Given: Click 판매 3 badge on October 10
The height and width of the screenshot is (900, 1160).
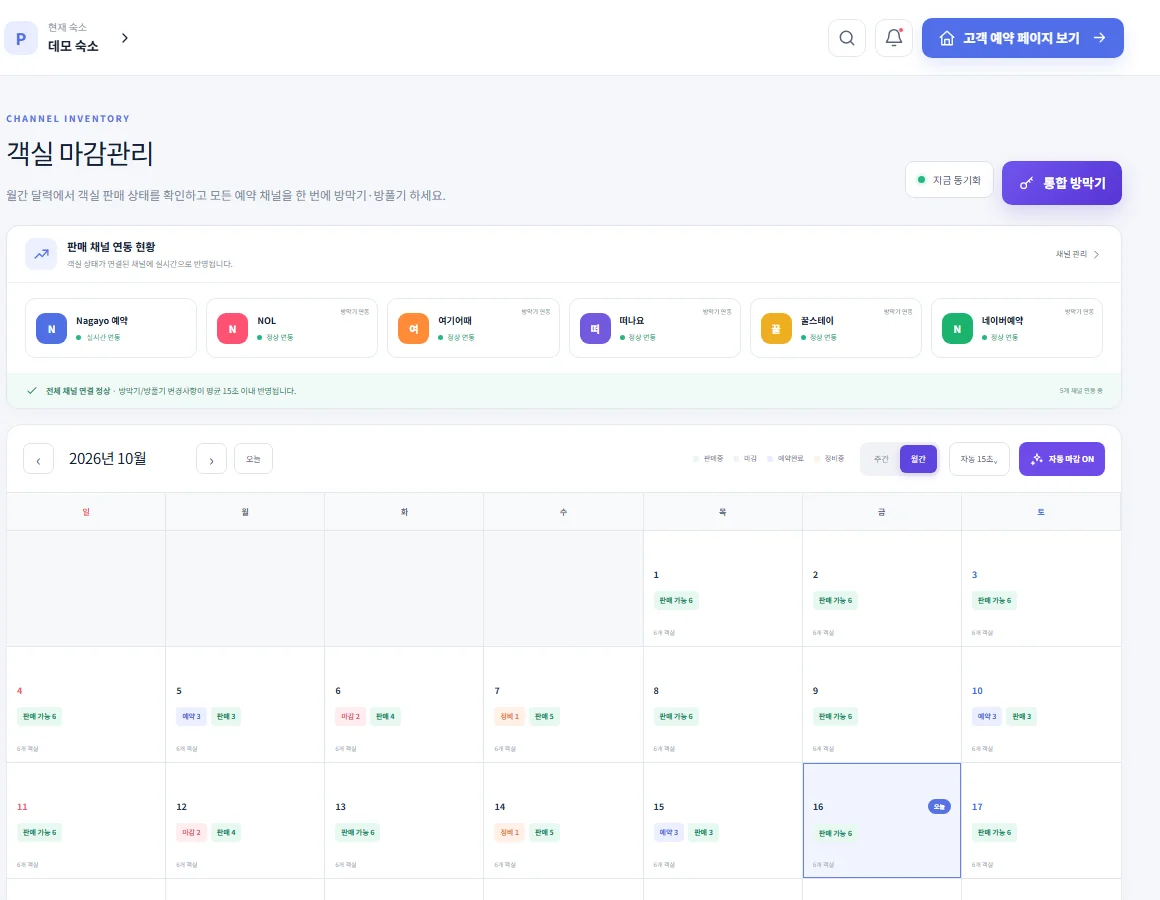Looking at the screenshot, I should pos(1022,717).
